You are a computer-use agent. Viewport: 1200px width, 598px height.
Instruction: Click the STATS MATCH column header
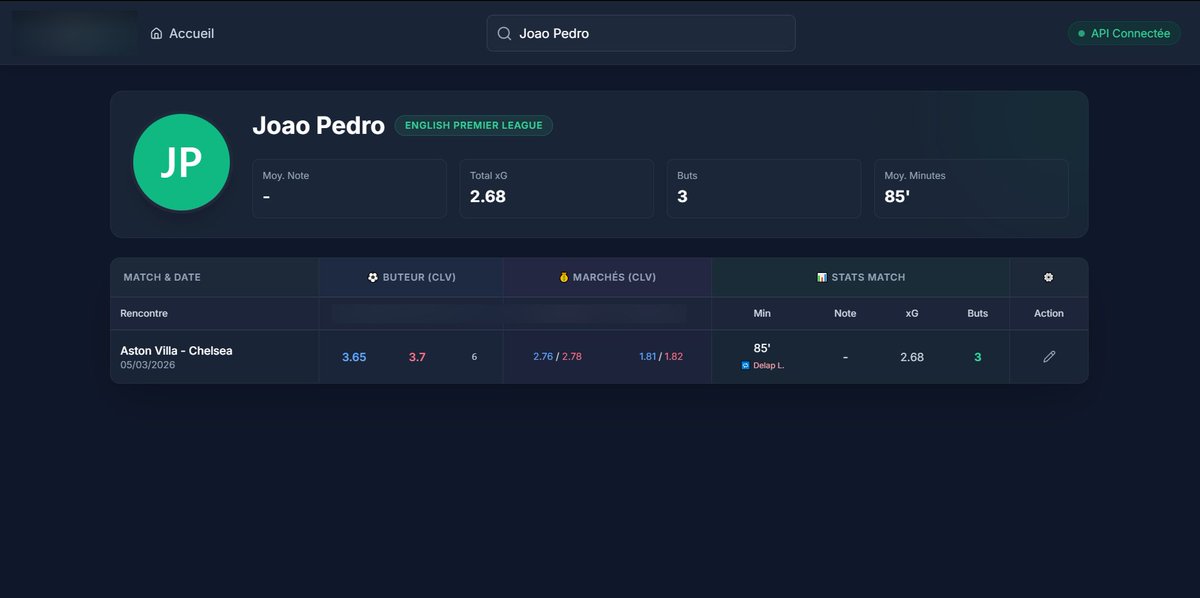coord(861,277)
